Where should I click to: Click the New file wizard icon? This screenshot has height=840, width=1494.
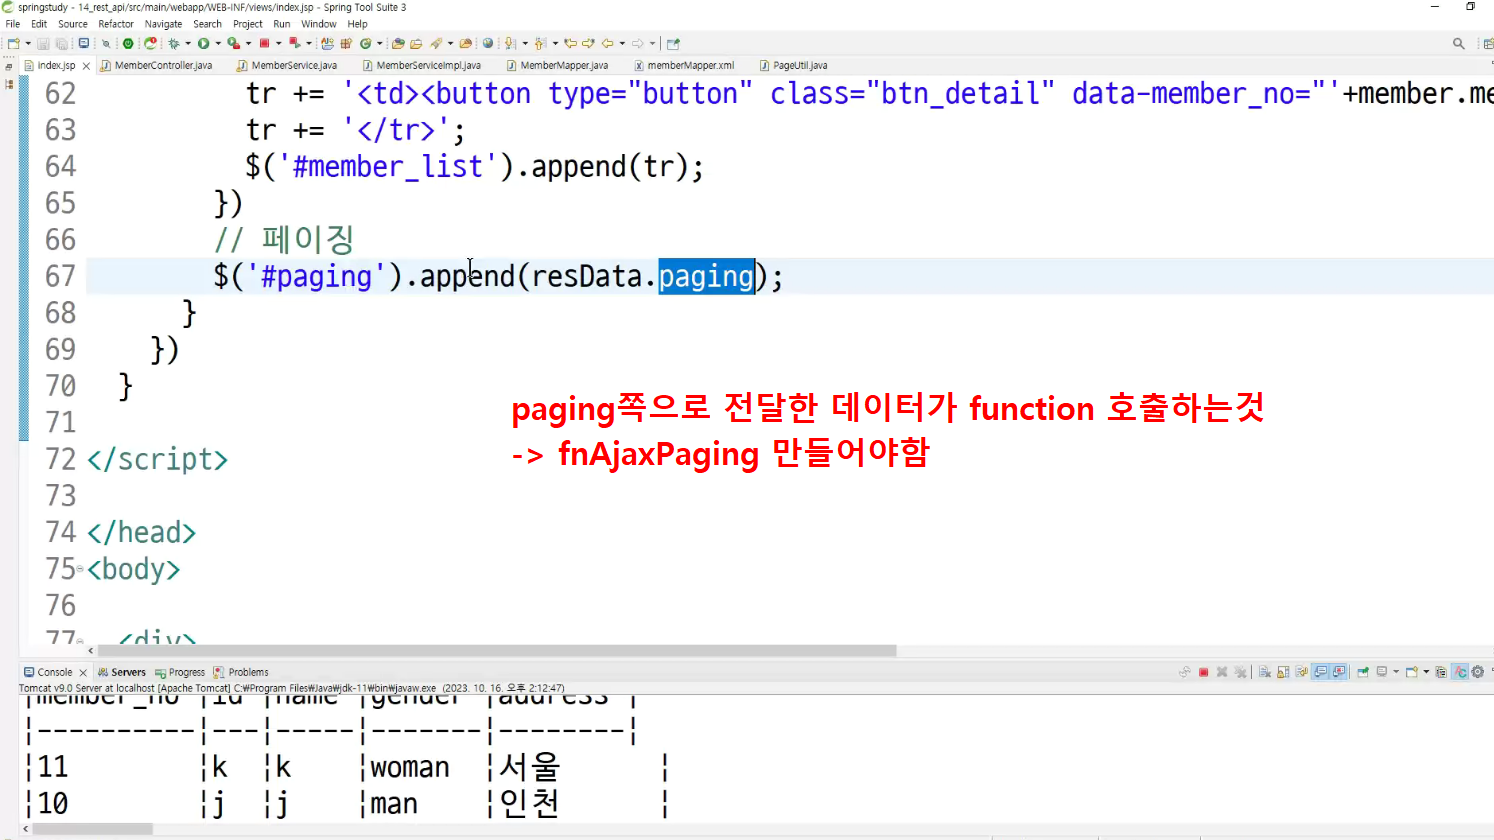click(13, 44)
